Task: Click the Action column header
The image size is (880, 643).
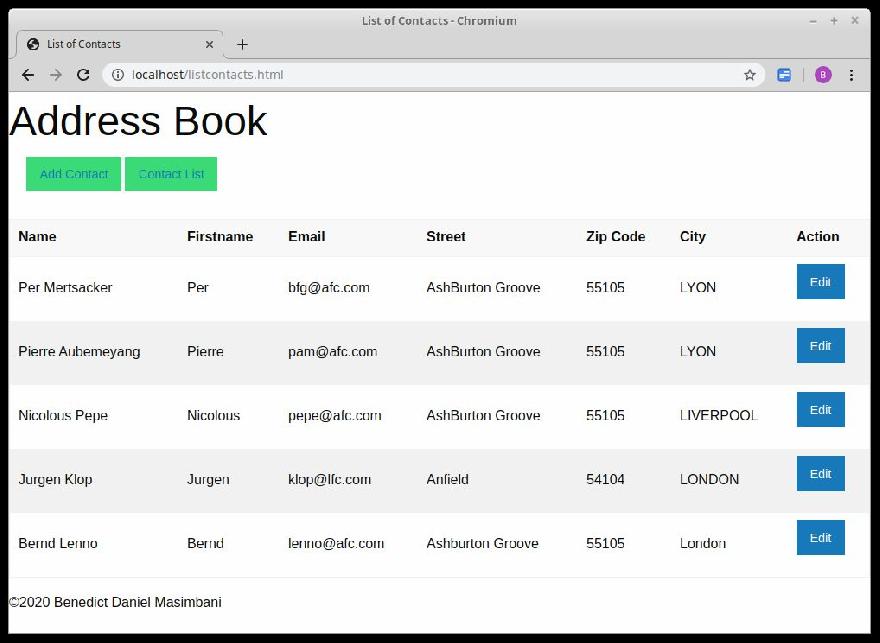Action: 818,236
